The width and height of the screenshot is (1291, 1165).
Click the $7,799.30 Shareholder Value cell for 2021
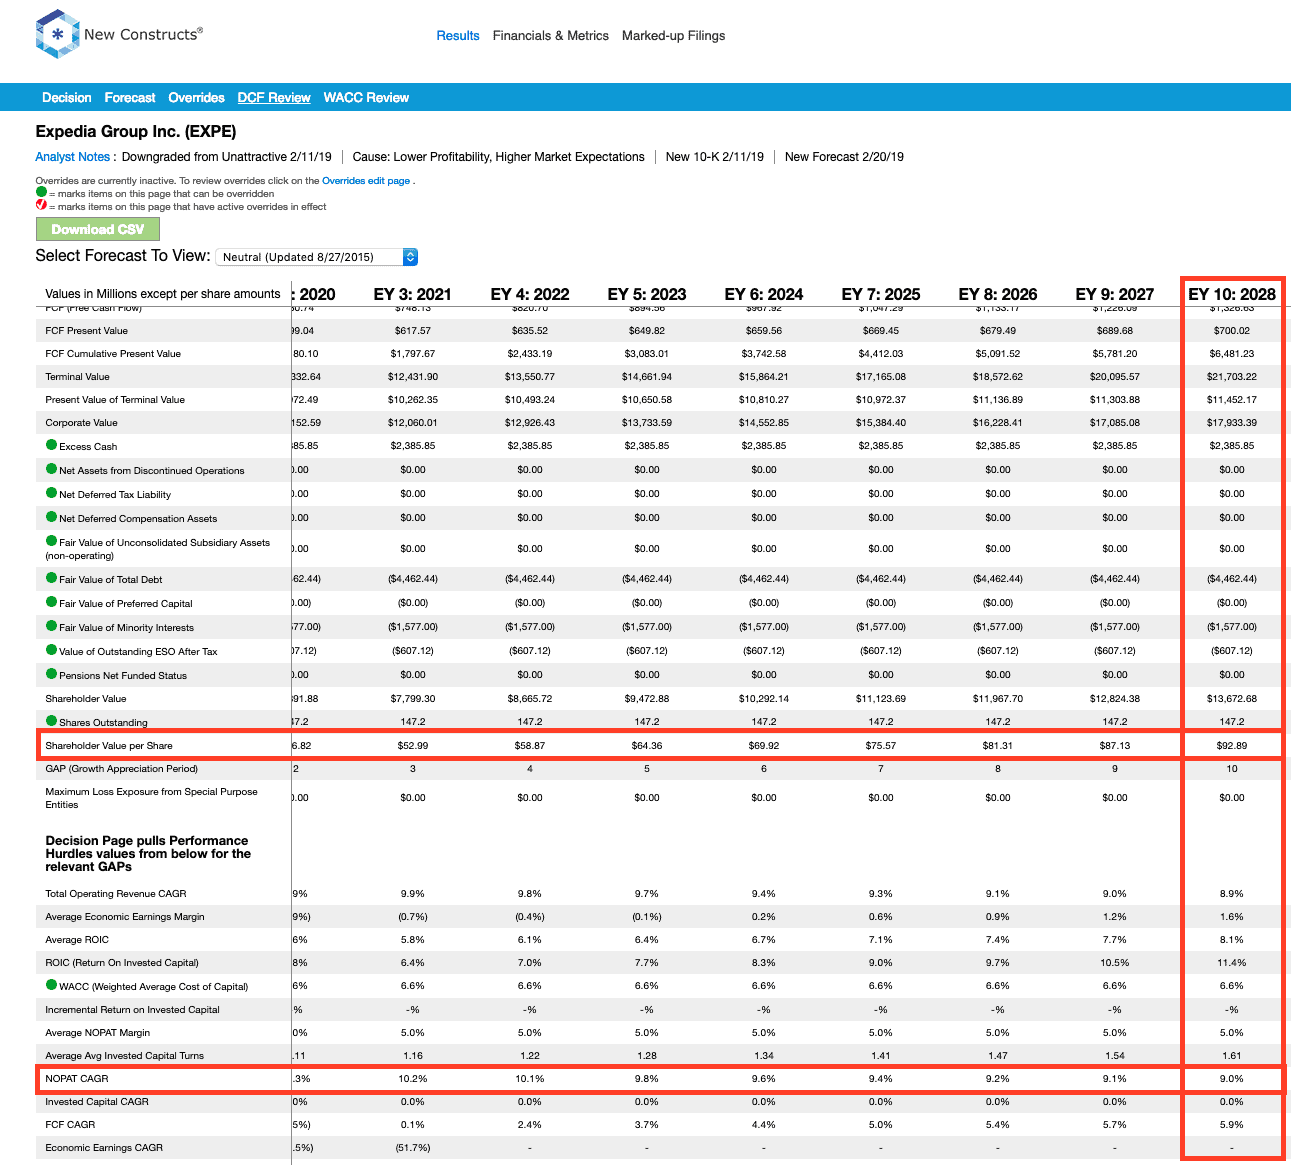[413, 698]
